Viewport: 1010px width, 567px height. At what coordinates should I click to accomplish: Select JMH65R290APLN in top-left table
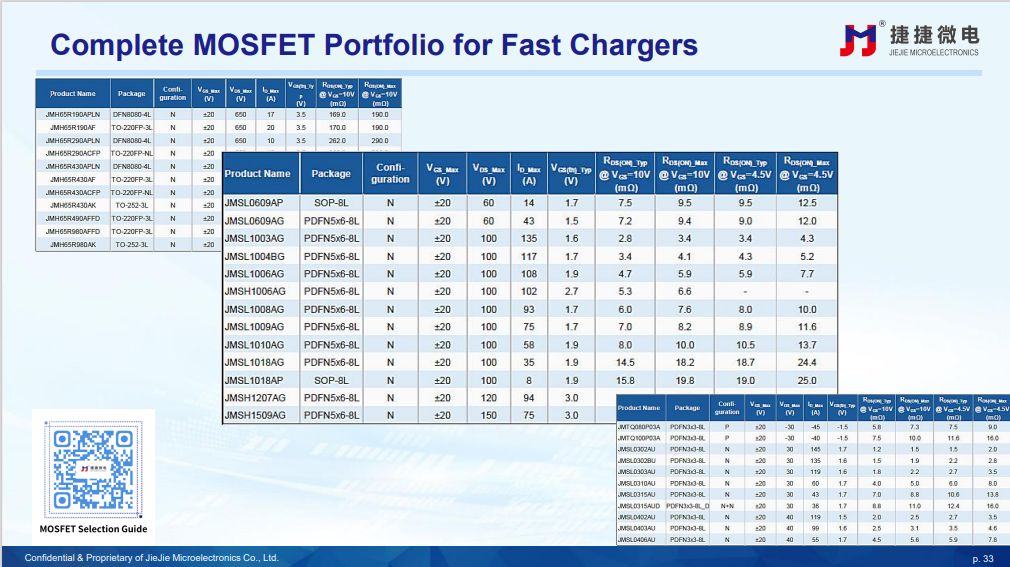pyautogui.click(x=73, y=140)
